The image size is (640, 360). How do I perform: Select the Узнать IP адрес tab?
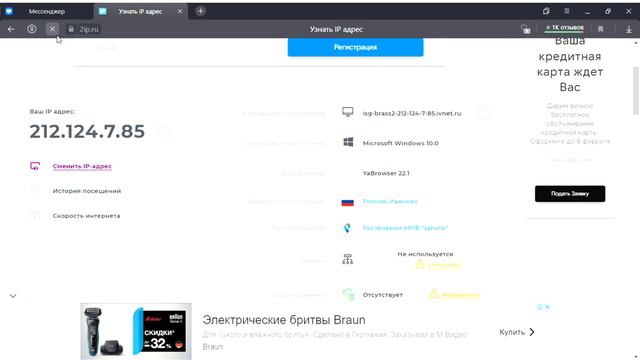tap(140, 11)
